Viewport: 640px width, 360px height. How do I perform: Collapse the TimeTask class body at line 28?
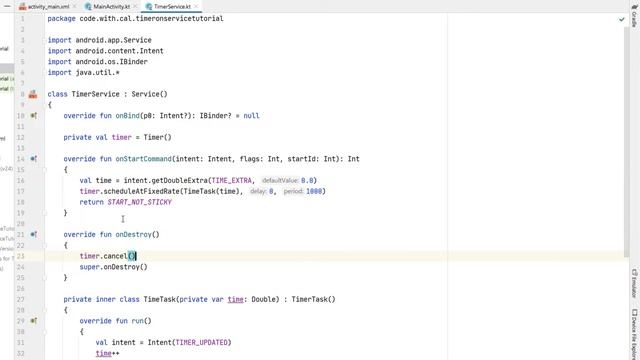45,310
